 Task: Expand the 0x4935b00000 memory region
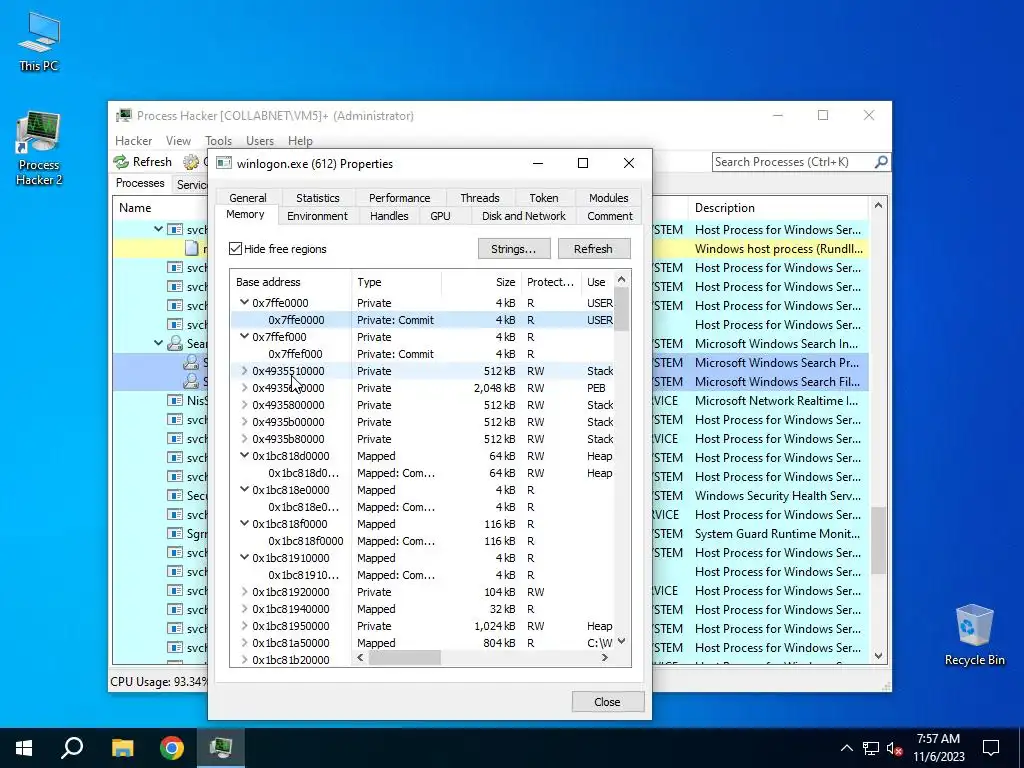click(x=244, y=421)
